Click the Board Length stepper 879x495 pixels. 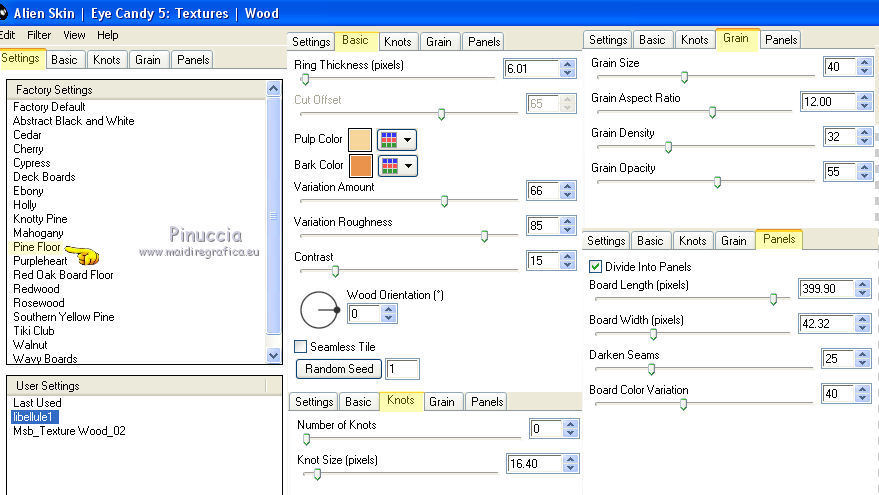862,288
